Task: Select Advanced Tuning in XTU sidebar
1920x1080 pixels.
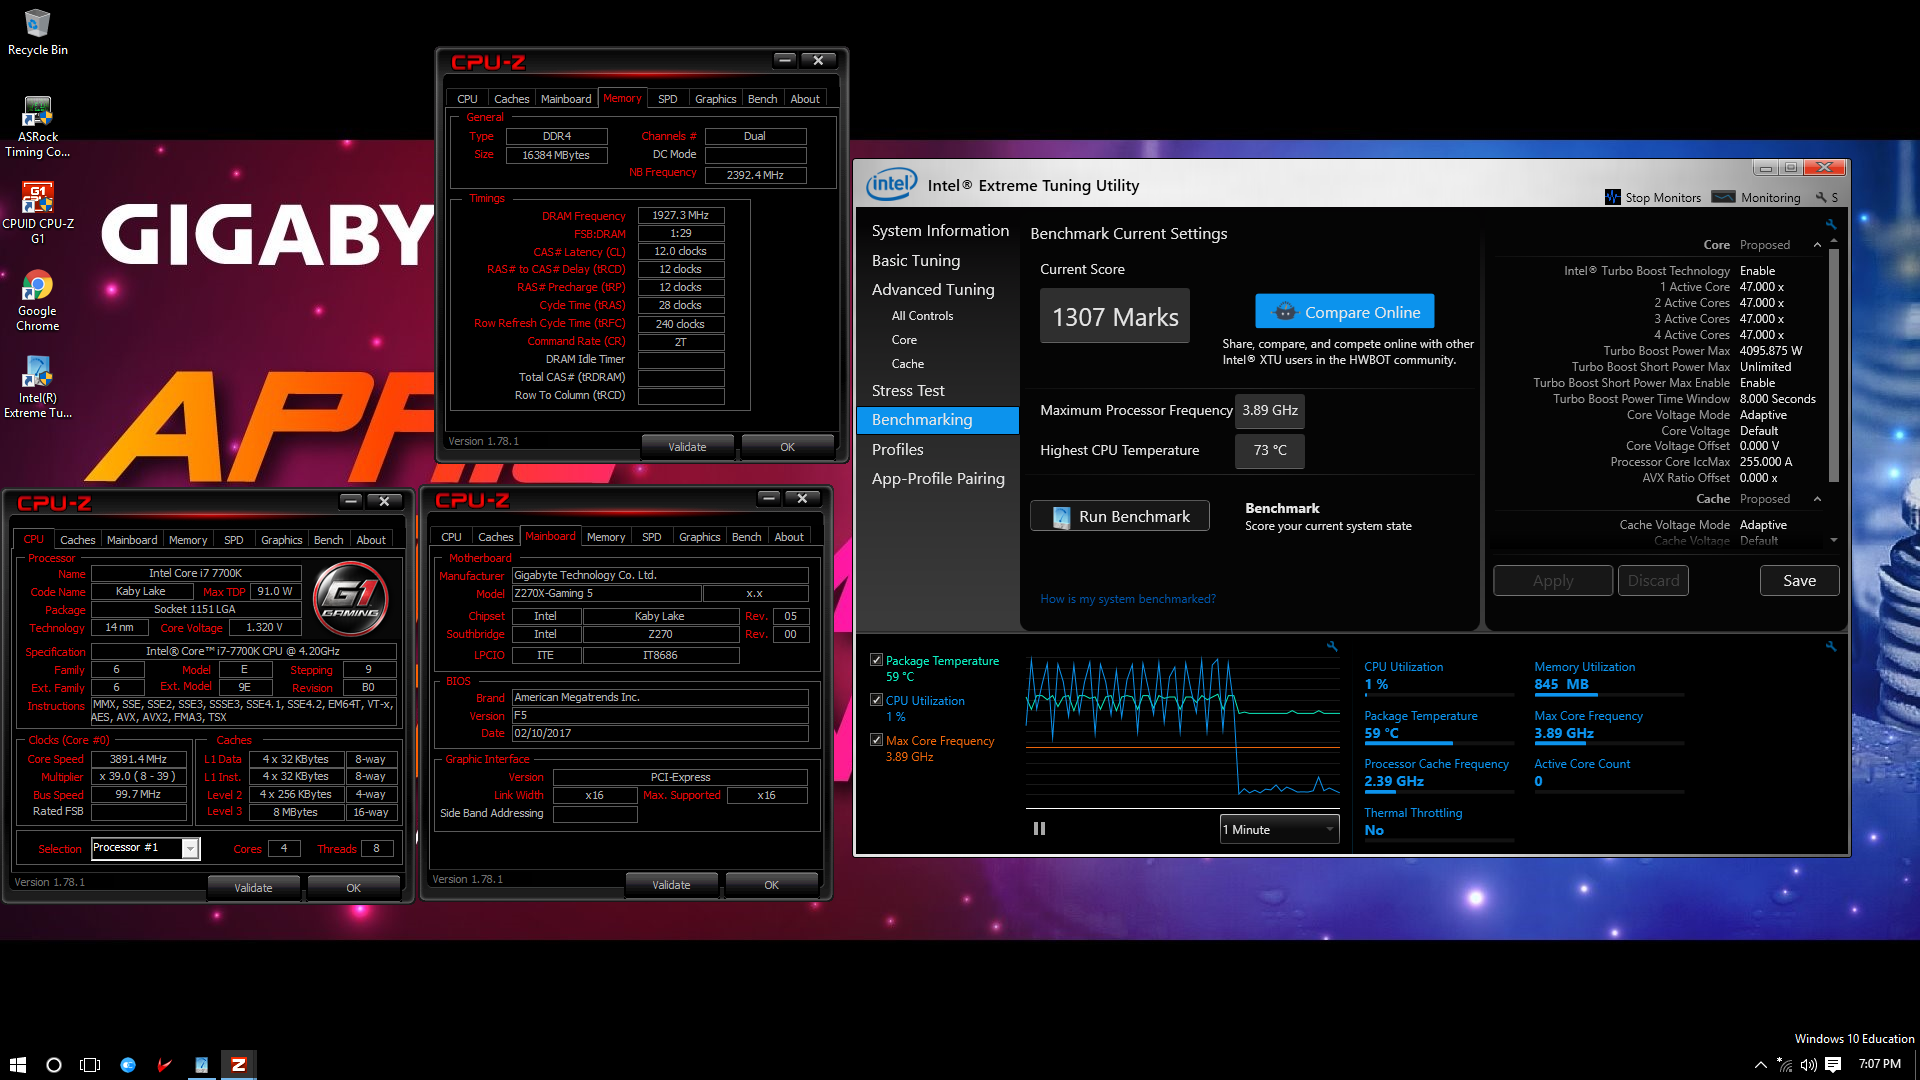Action: 933,290
